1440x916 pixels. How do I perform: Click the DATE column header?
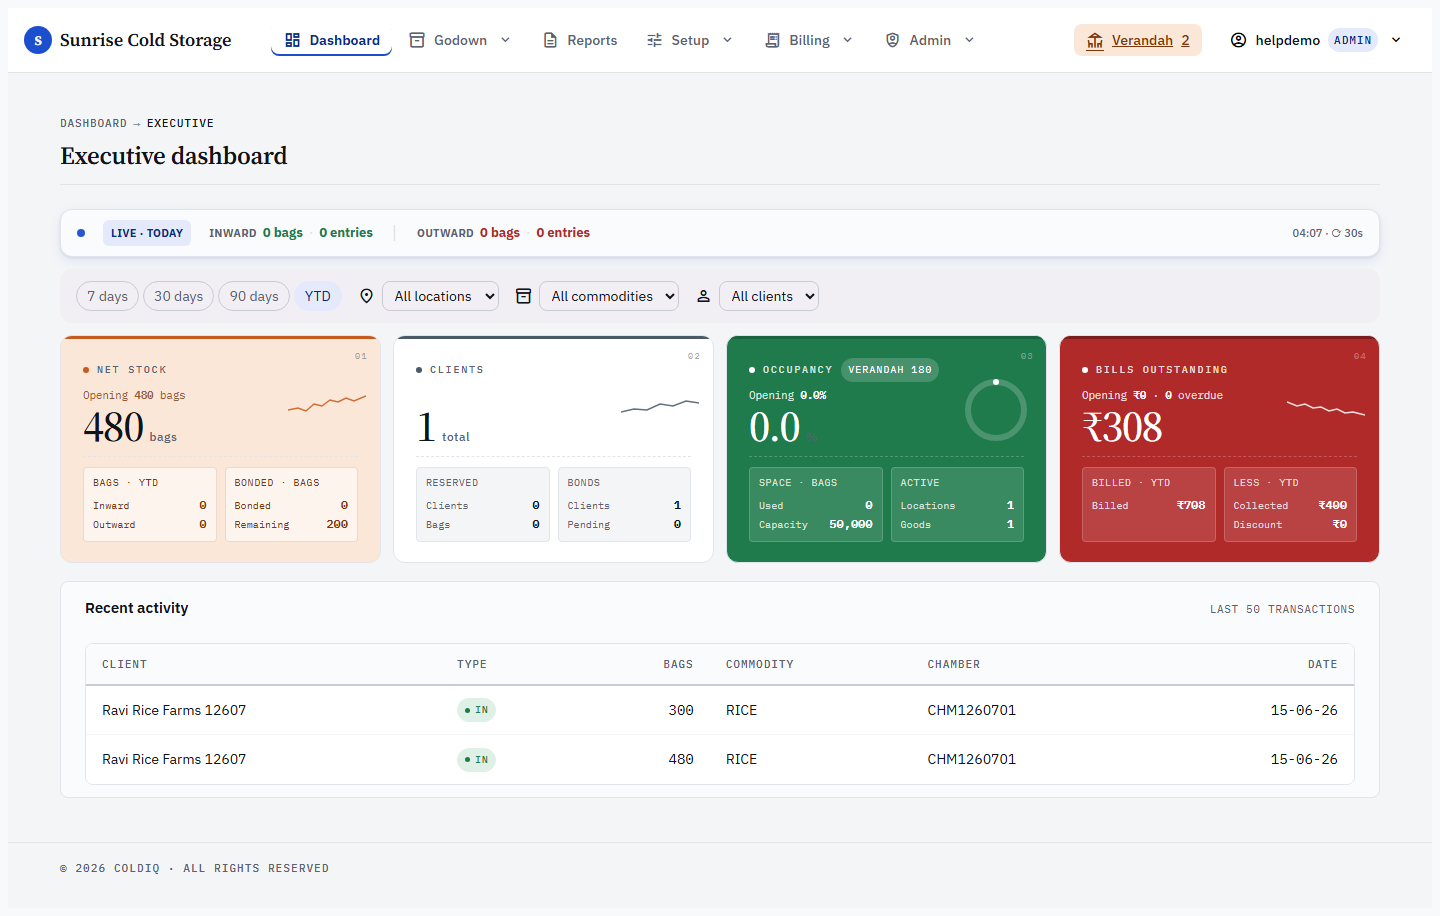click(1322, 664)
